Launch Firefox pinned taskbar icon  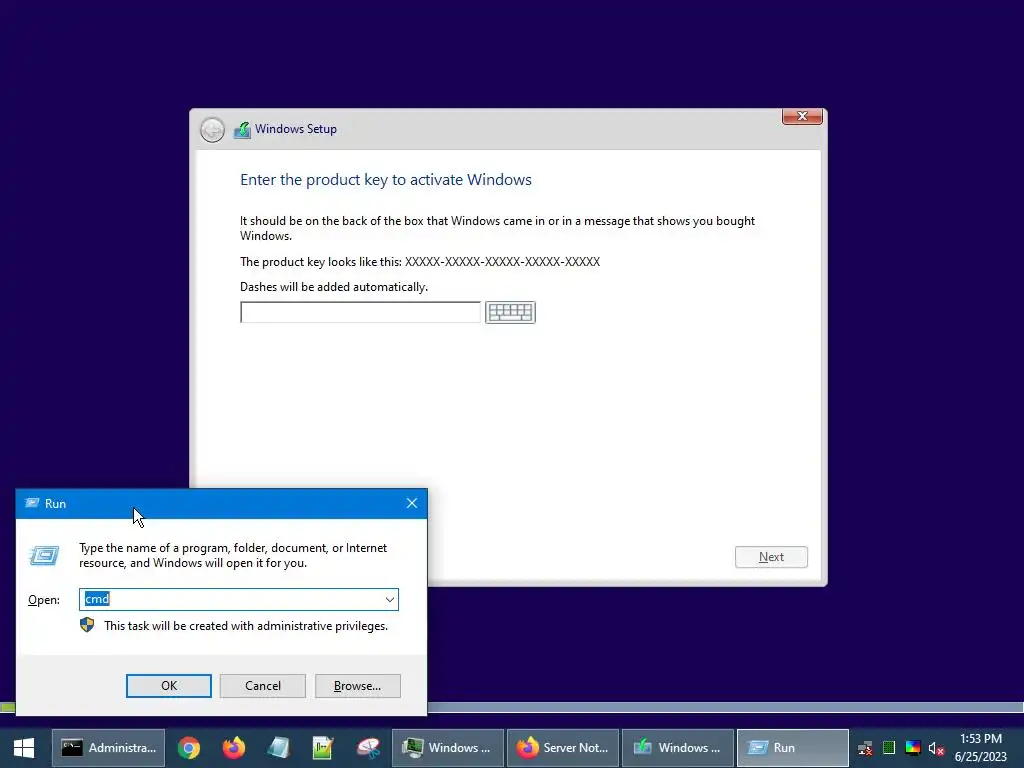pyautogui.click(x=233, y=748)
